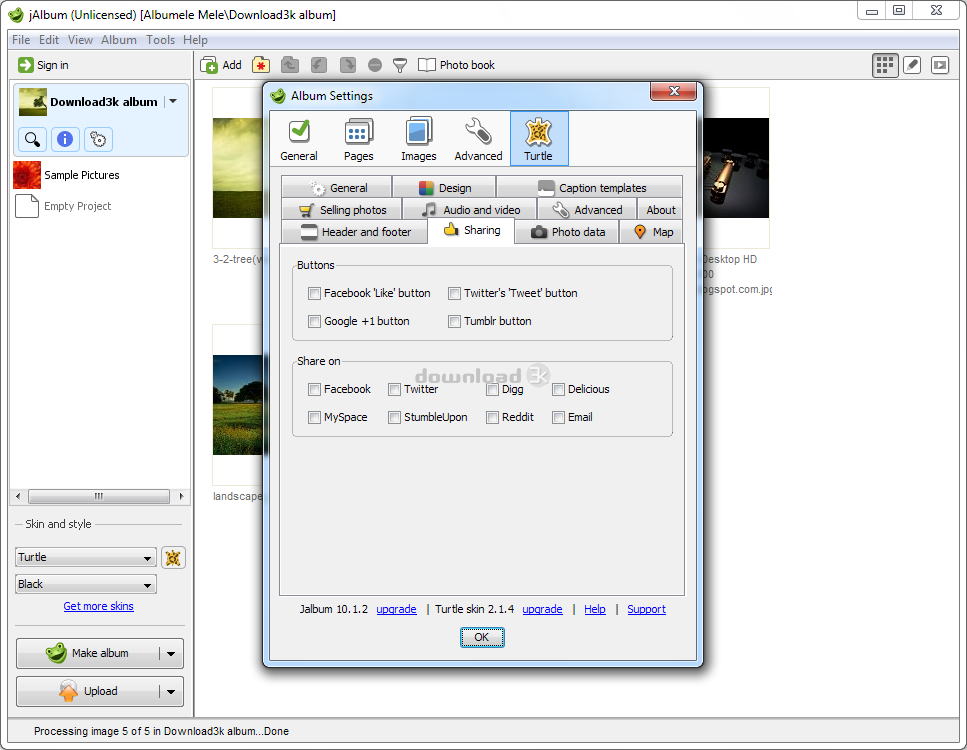Click the new folder star icon
This screenshot has height=750, width=967.
pyautogui.click(x=261, y=65)
